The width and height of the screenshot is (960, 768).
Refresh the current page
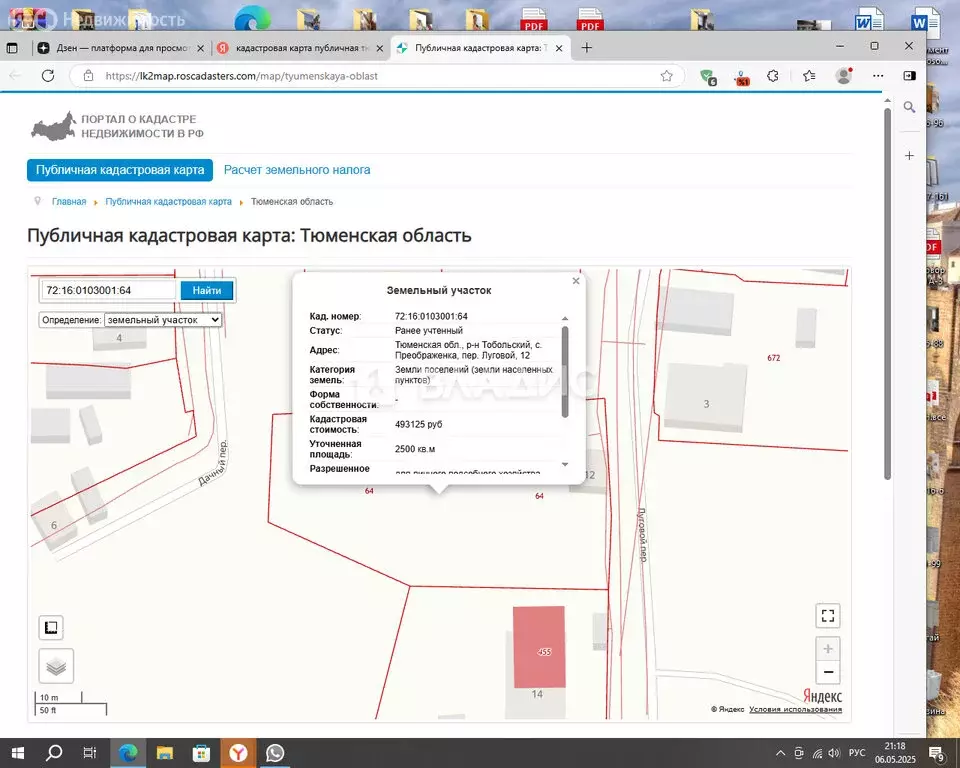(x=48, y=76)
